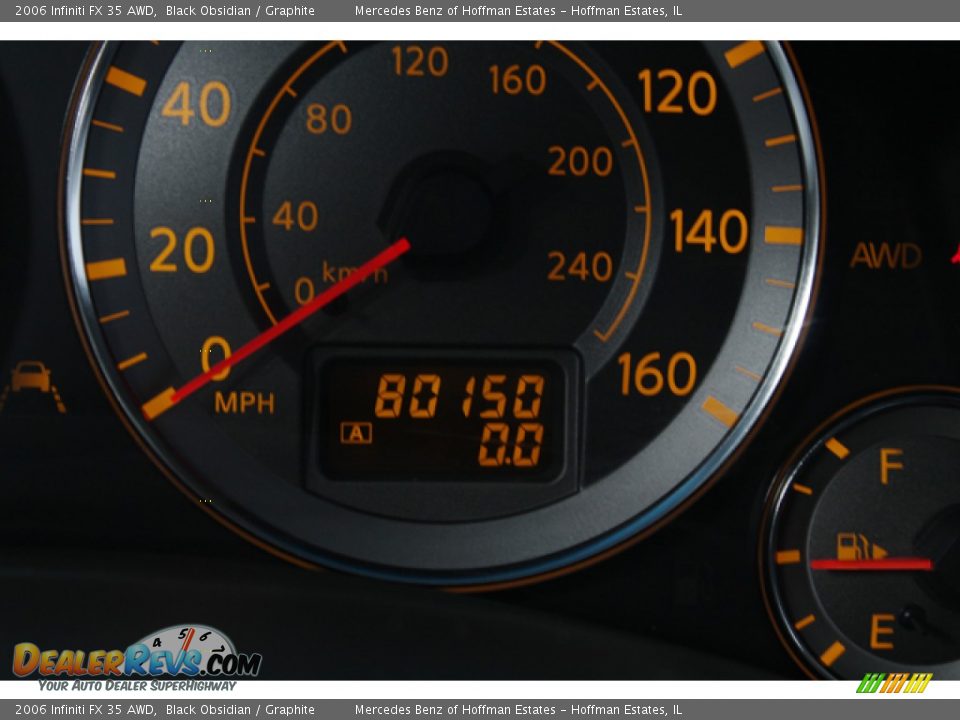Click the 160 on the inner km/h scale
The image size is (960, 720).
point(517,80)
